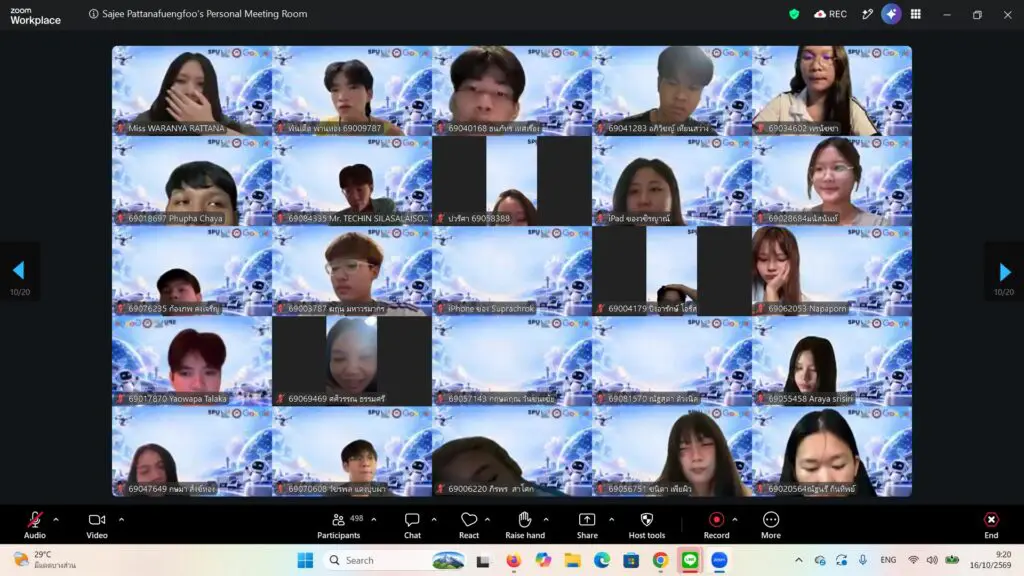Toggle the Video camera button
The width and height of the screenshot is (1024, 576).
pyautogui.click(x=97, y=525)
